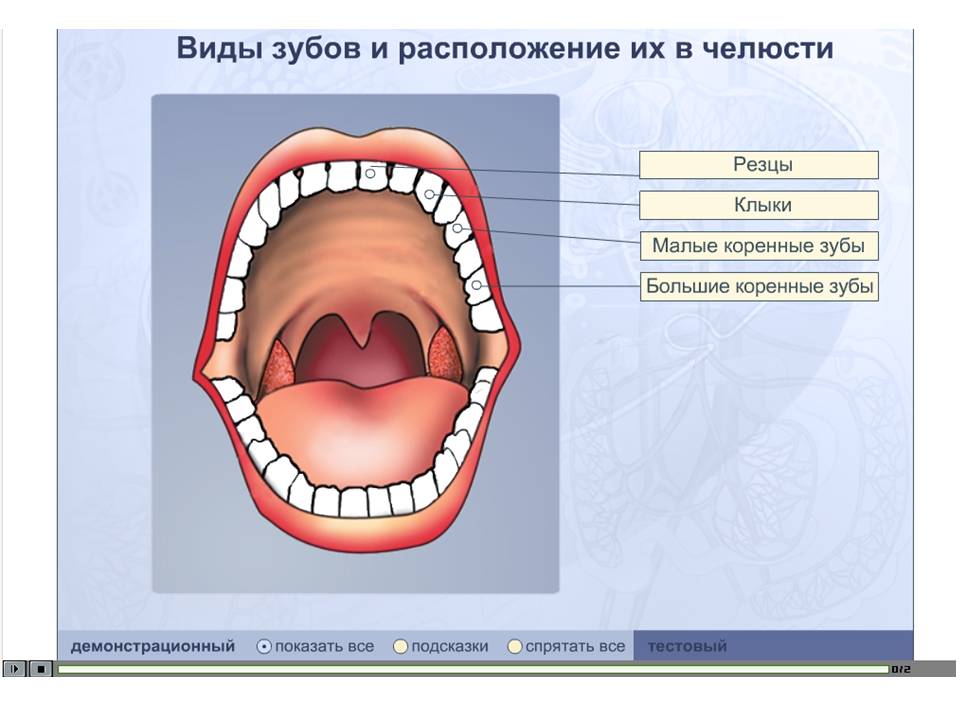Select the 'показать все' radio button
960x720 pixels.
pyautogui.click(x=264, y=647)
